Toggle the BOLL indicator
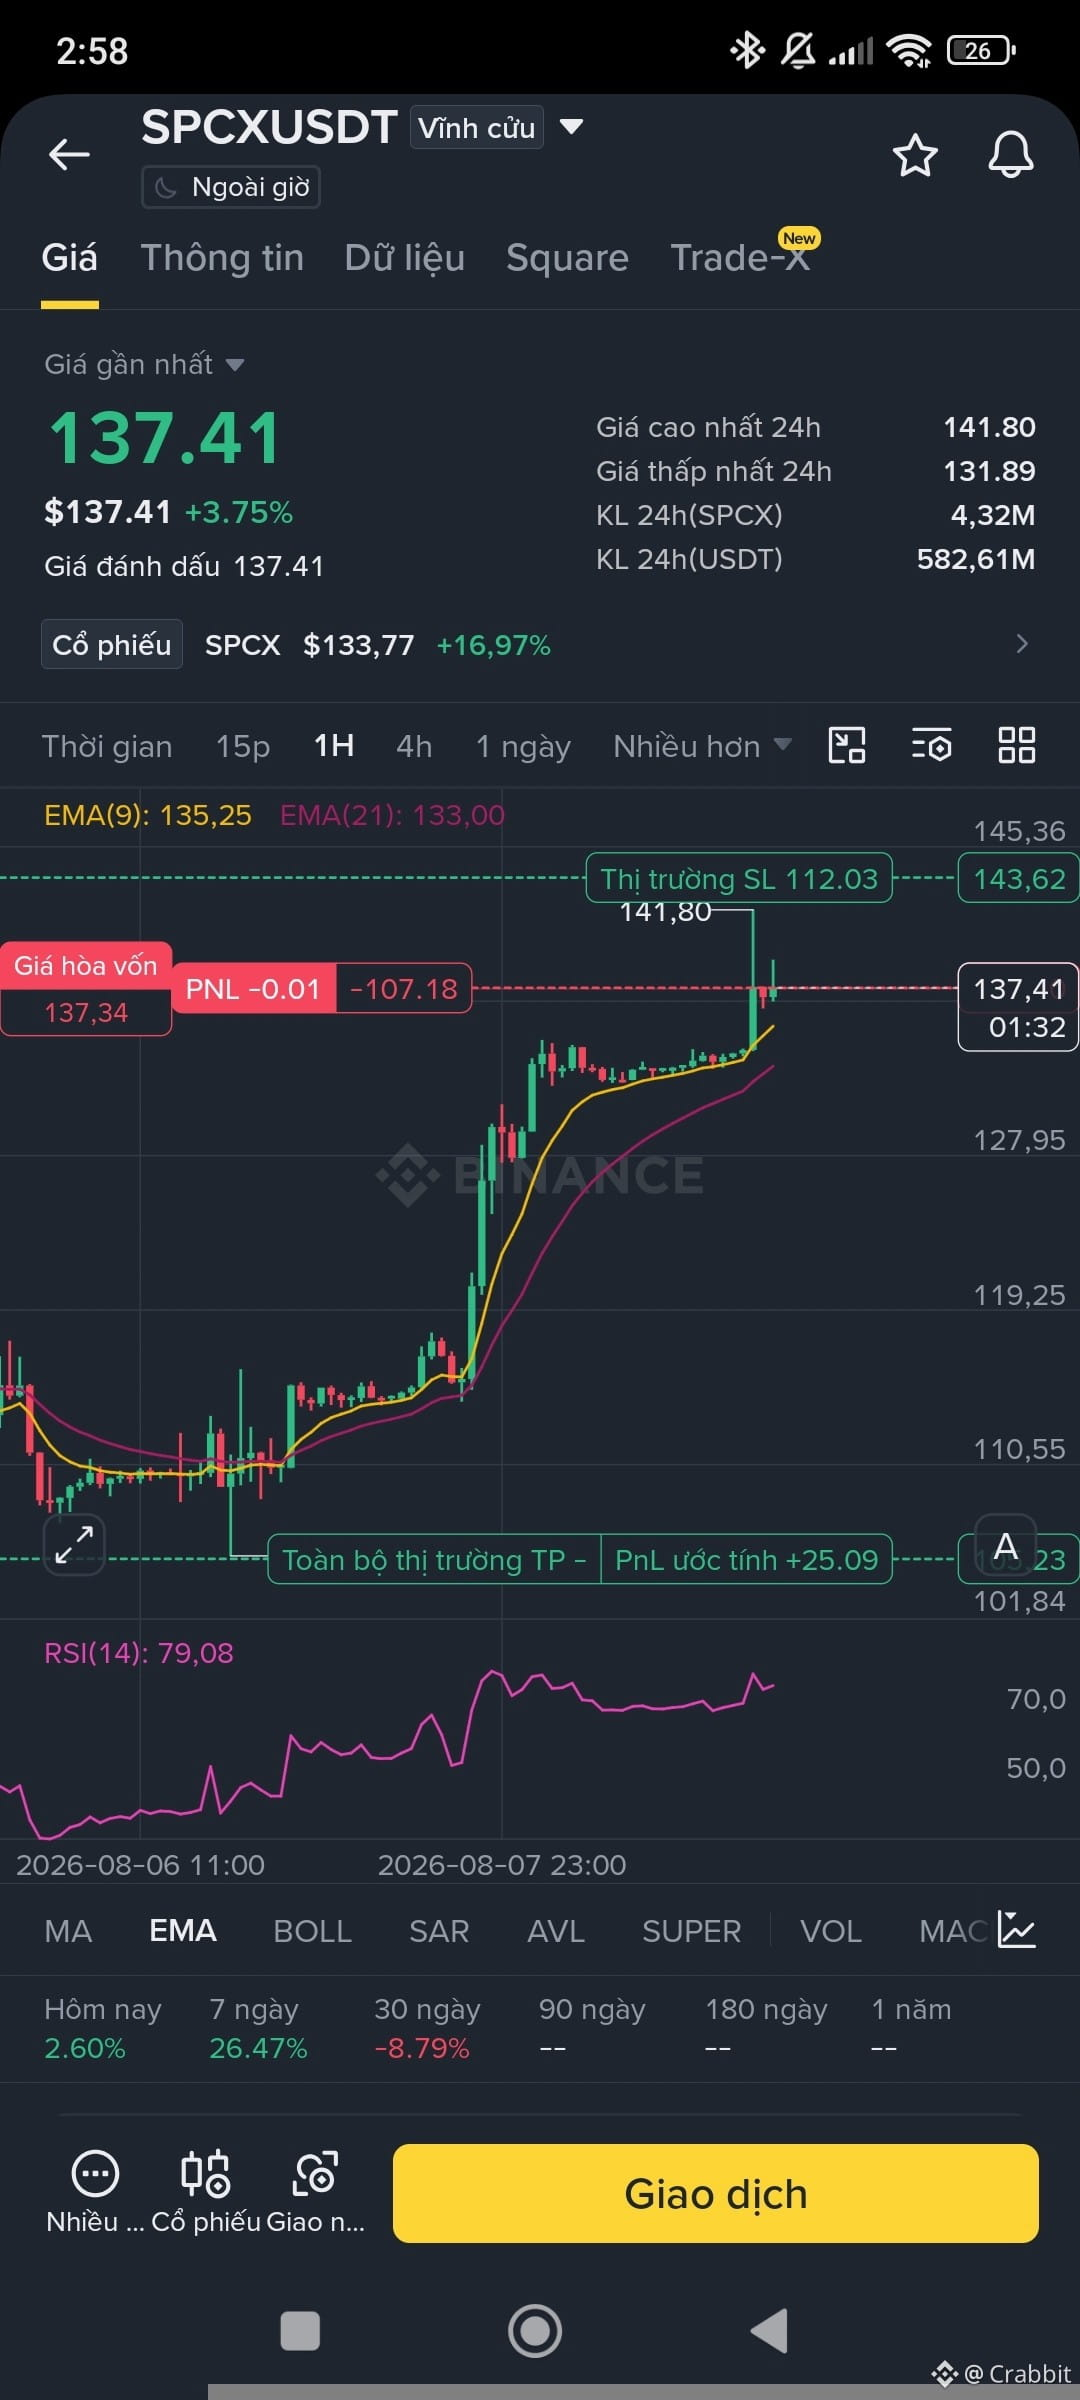 pos(313,1931)
